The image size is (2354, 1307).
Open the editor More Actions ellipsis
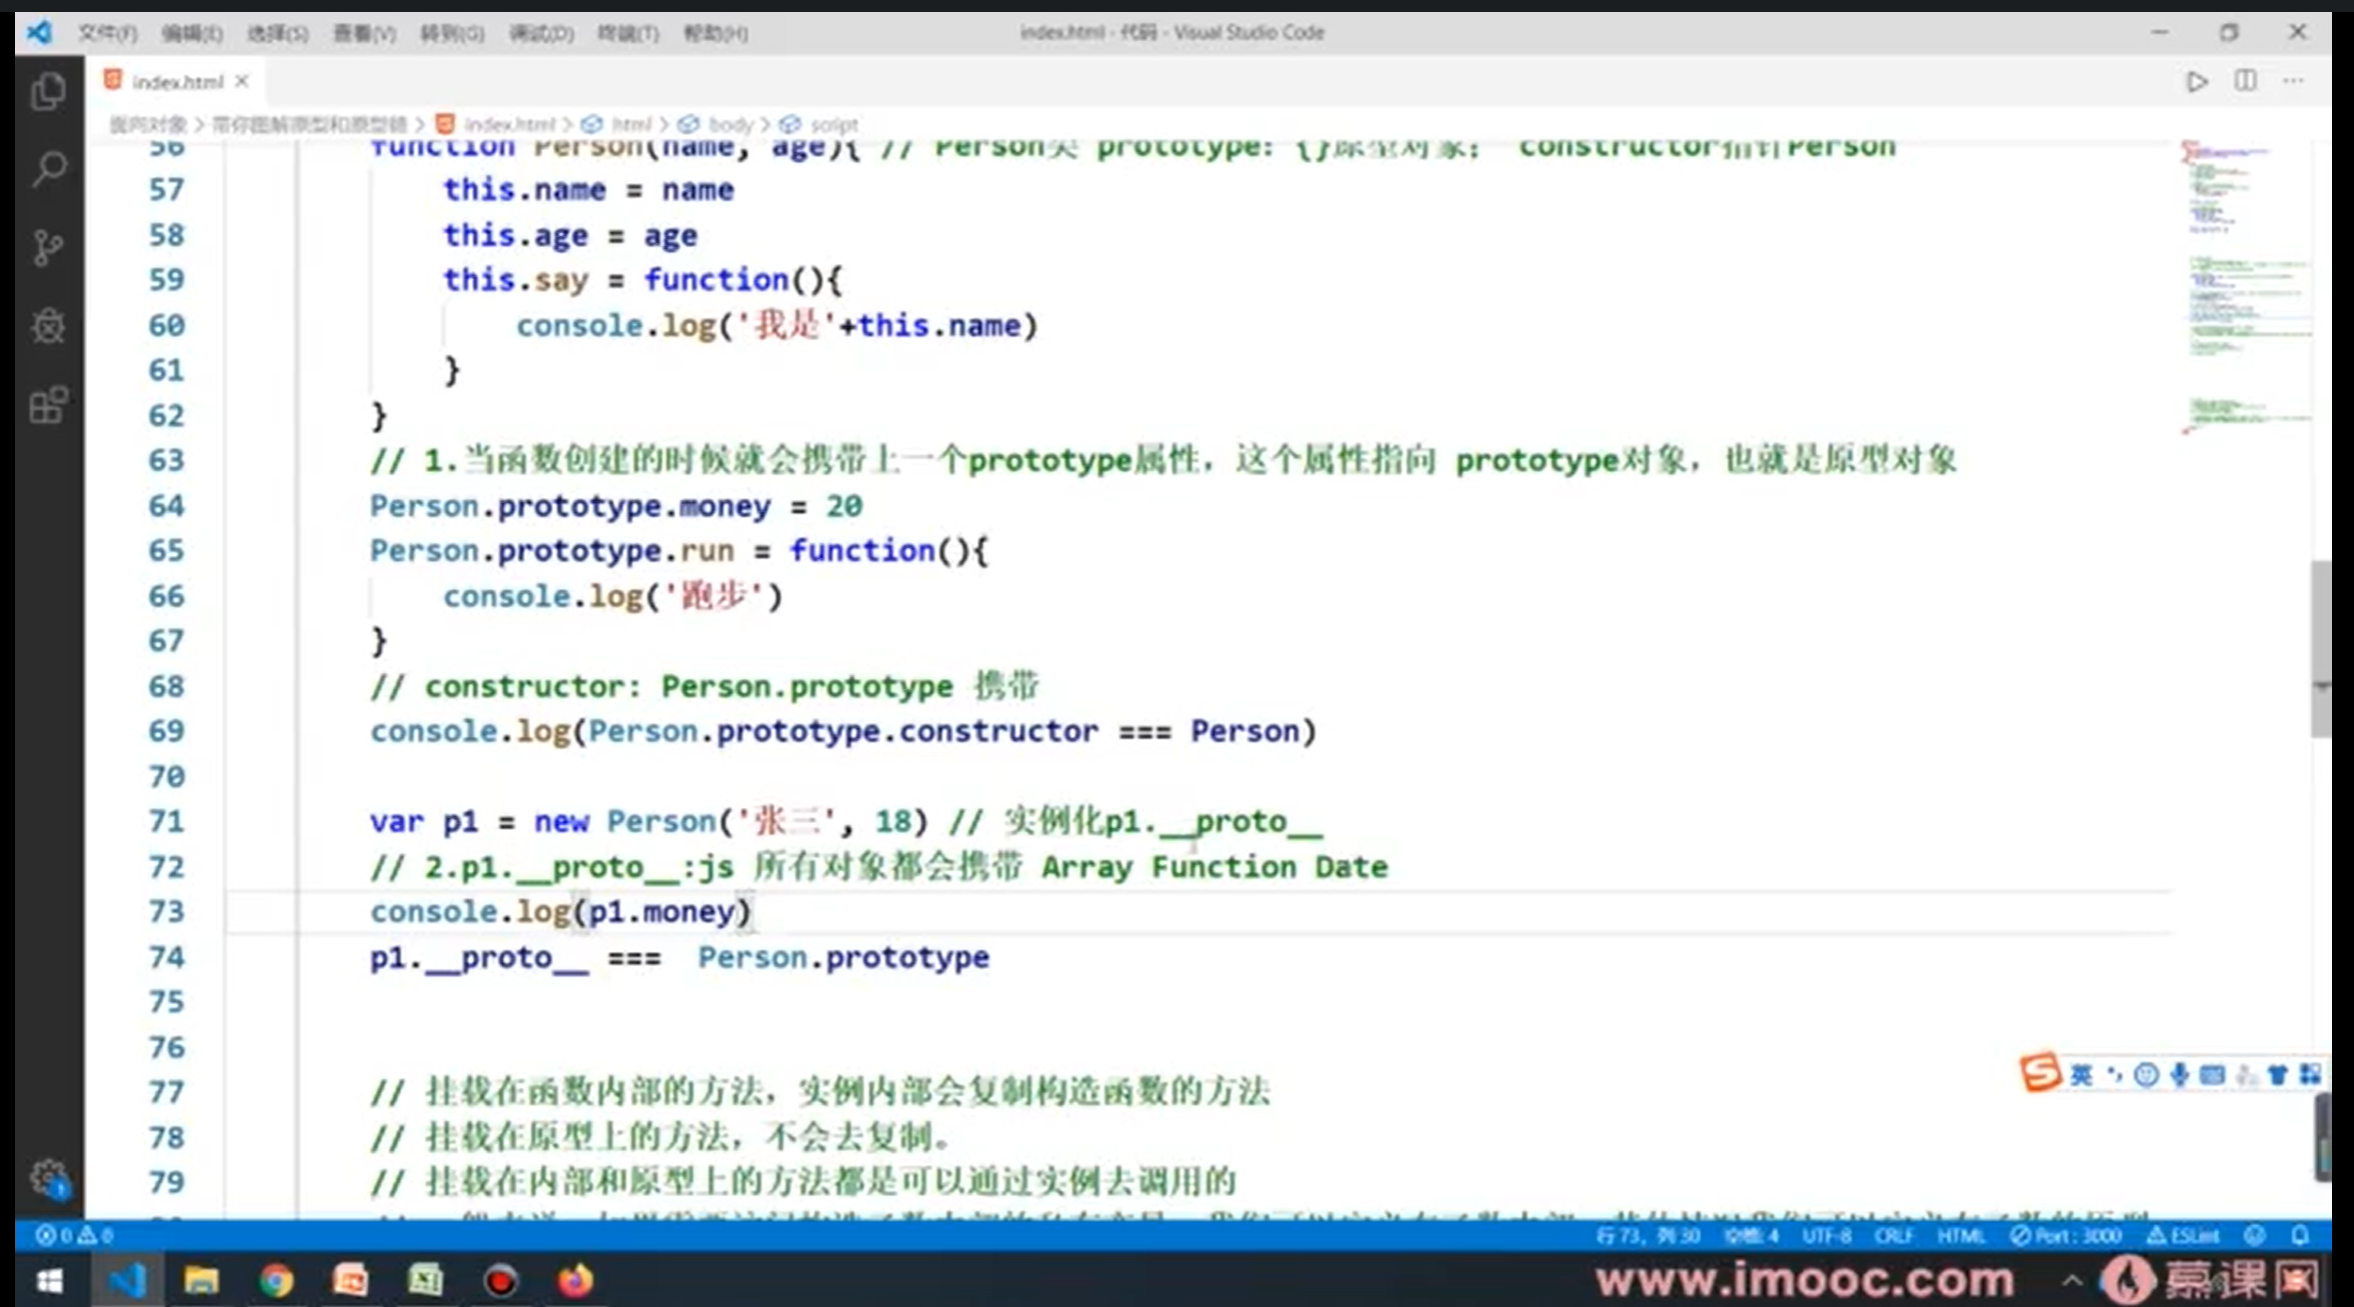[x=2293, y=82]
